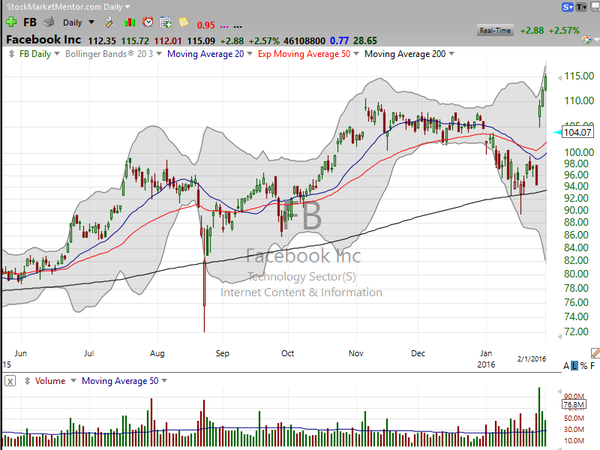Screen dimensions: 600x450
Task: Click the black dots indicator in toolbar
Action: click(x=238, y=26)
